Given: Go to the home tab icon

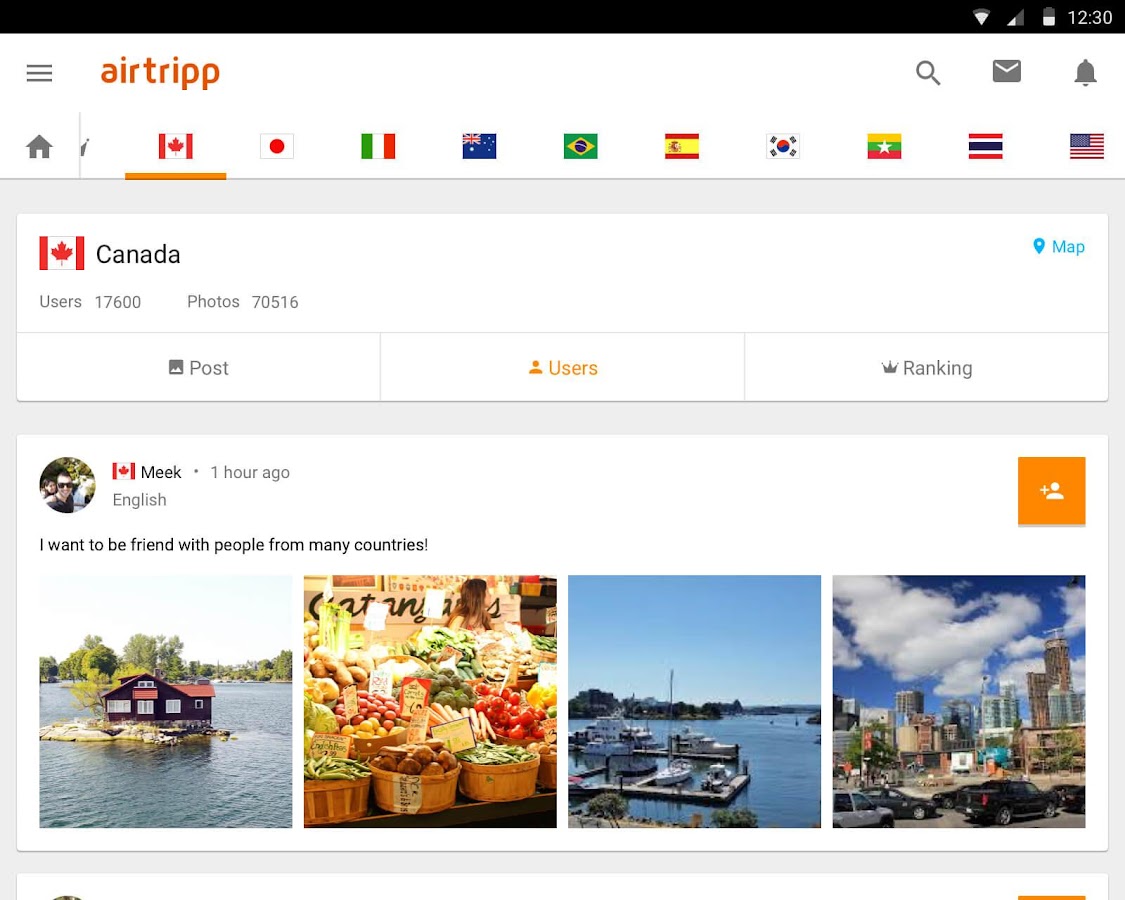Looking at the screenshot, I should coord(39,146).
